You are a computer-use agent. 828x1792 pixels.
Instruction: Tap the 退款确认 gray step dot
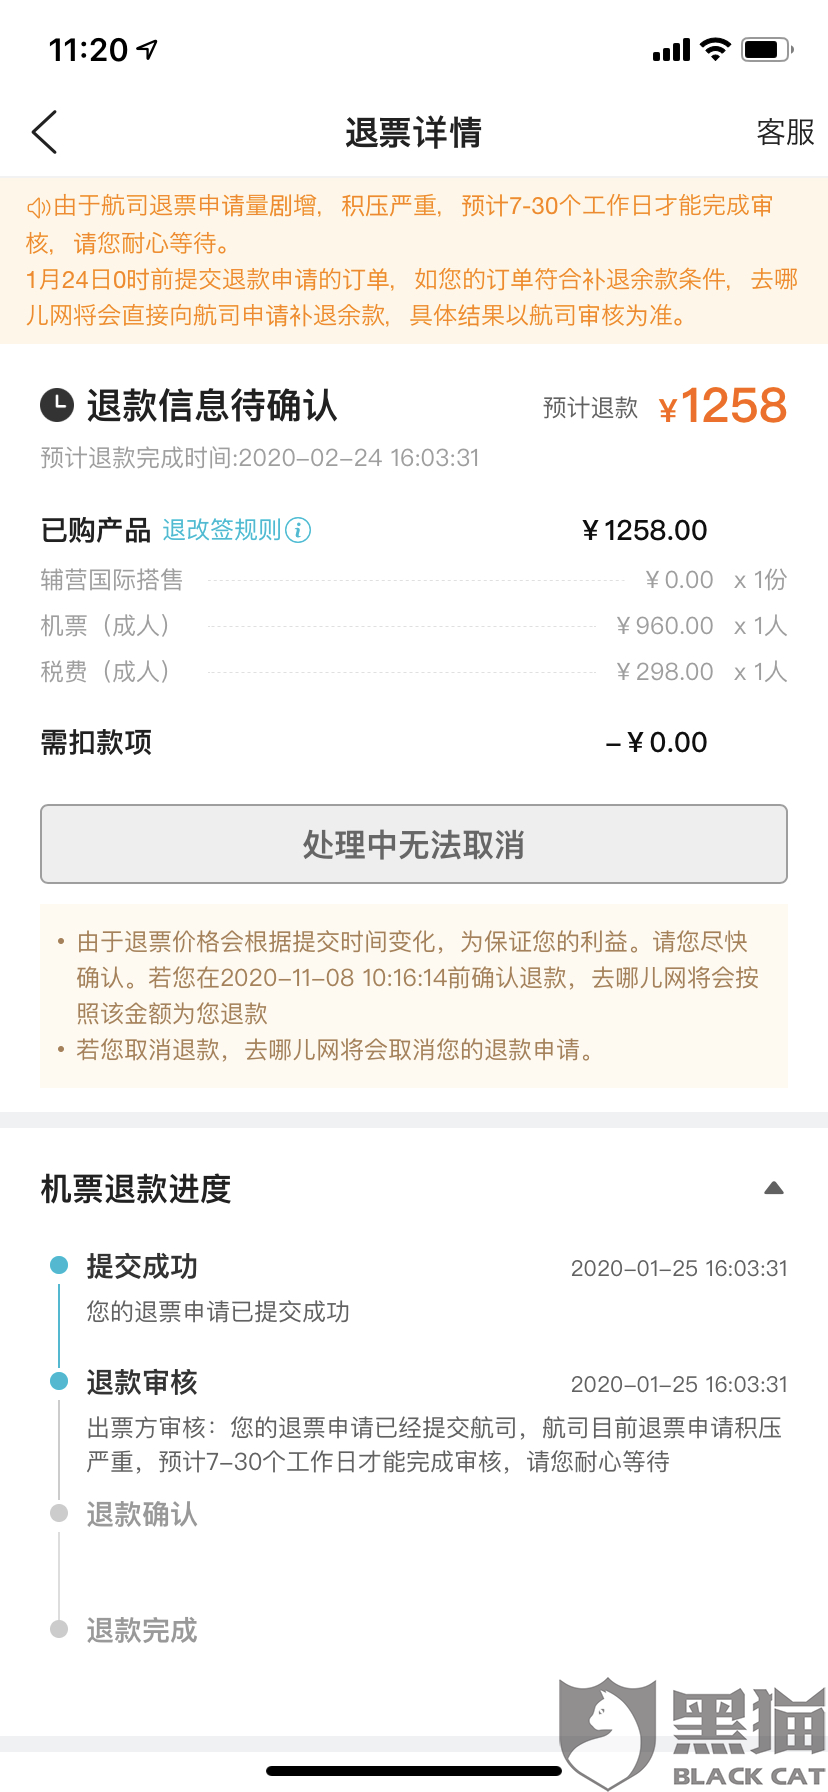pyautogui.click(x=59, y=1513)
